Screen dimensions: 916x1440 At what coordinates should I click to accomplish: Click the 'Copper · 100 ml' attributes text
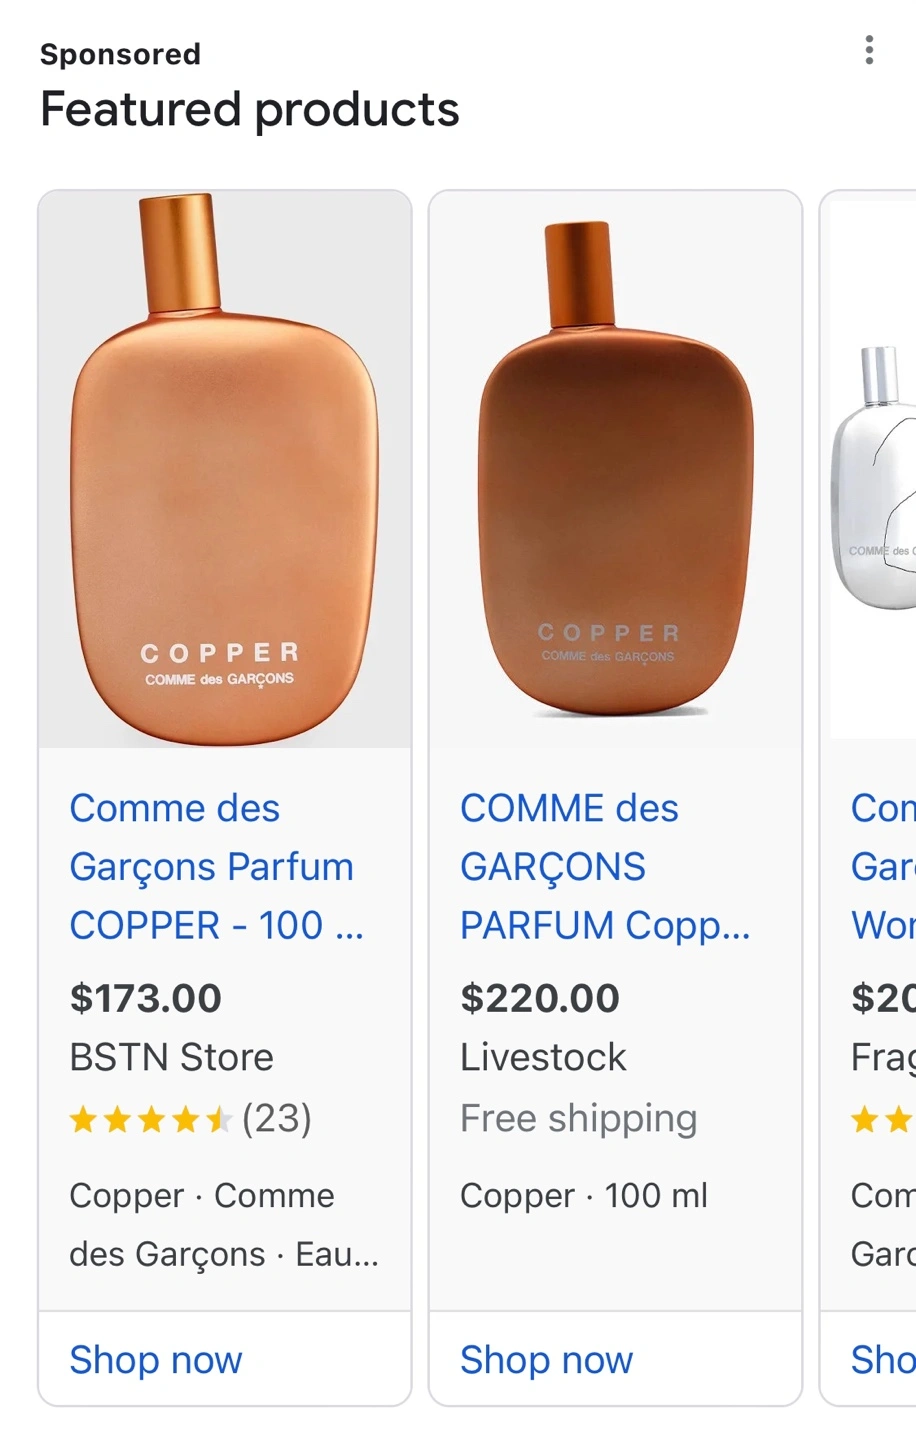click(x=584, y=1195)
